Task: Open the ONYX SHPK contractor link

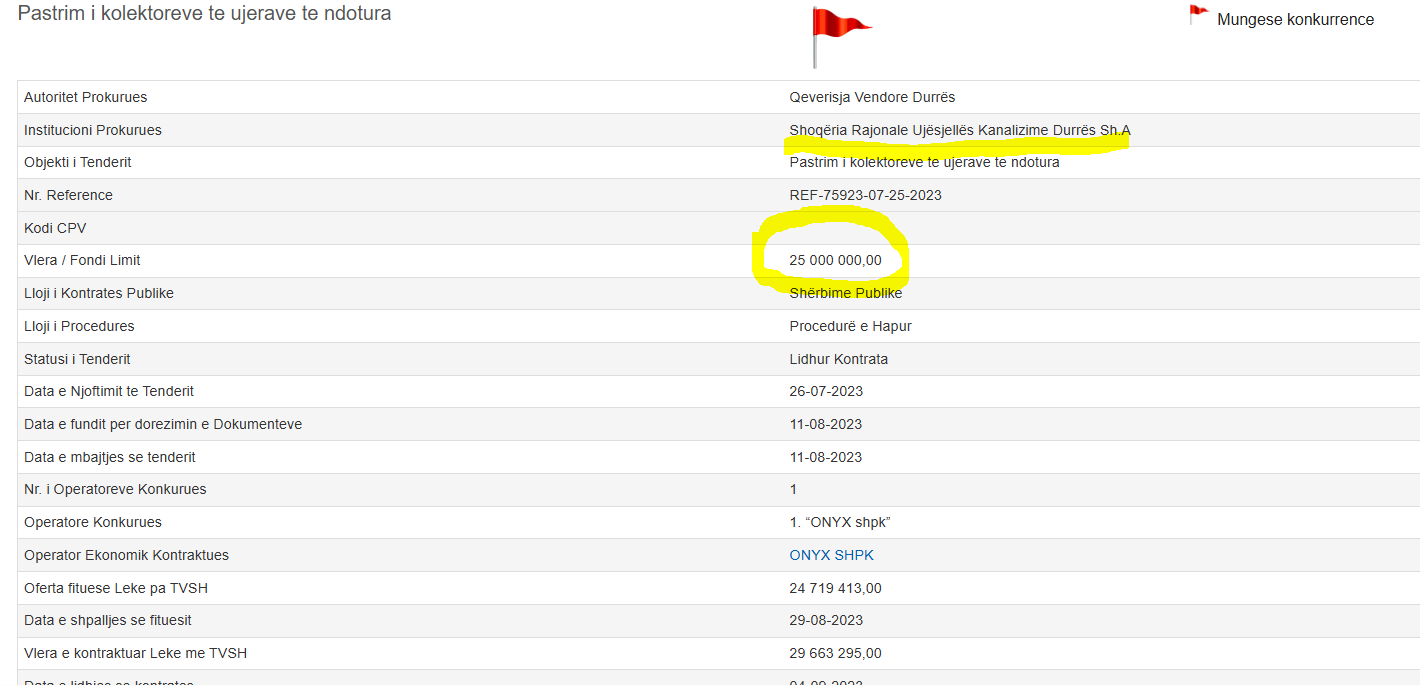Action: [x=831, y=555]
